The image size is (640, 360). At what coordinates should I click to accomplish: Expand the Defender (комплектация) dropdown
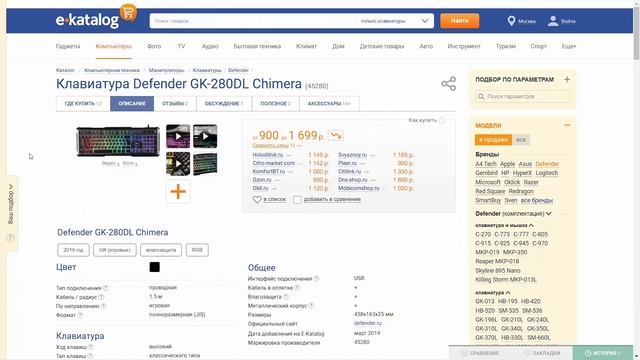(549, 213)
